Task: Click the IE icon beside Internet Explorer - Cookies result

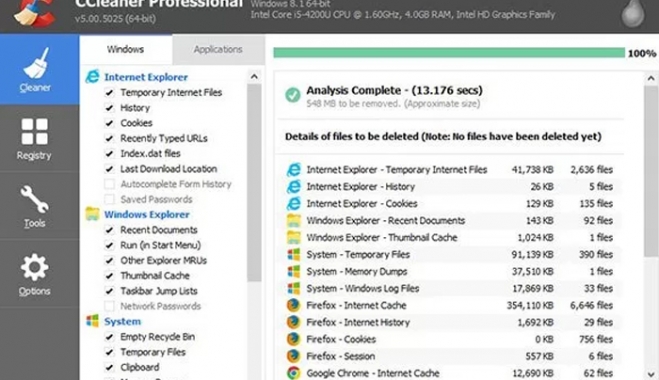Action: click(x=294, y=203)
